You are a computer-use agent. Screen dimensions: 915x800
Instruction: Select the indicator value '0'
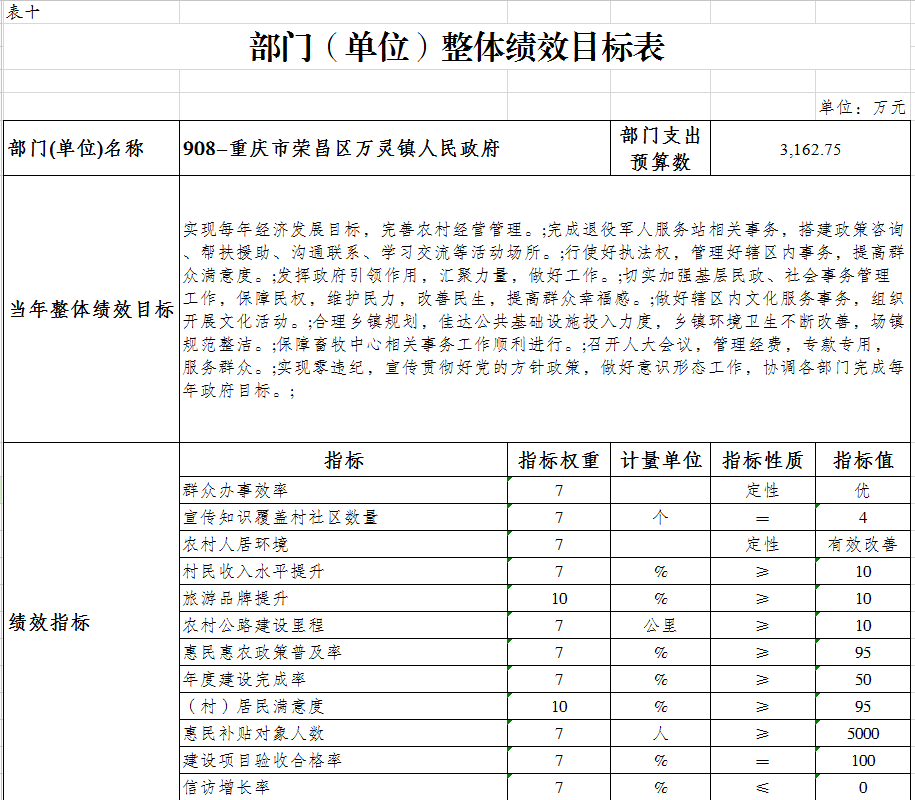click(x=862, y=788)
